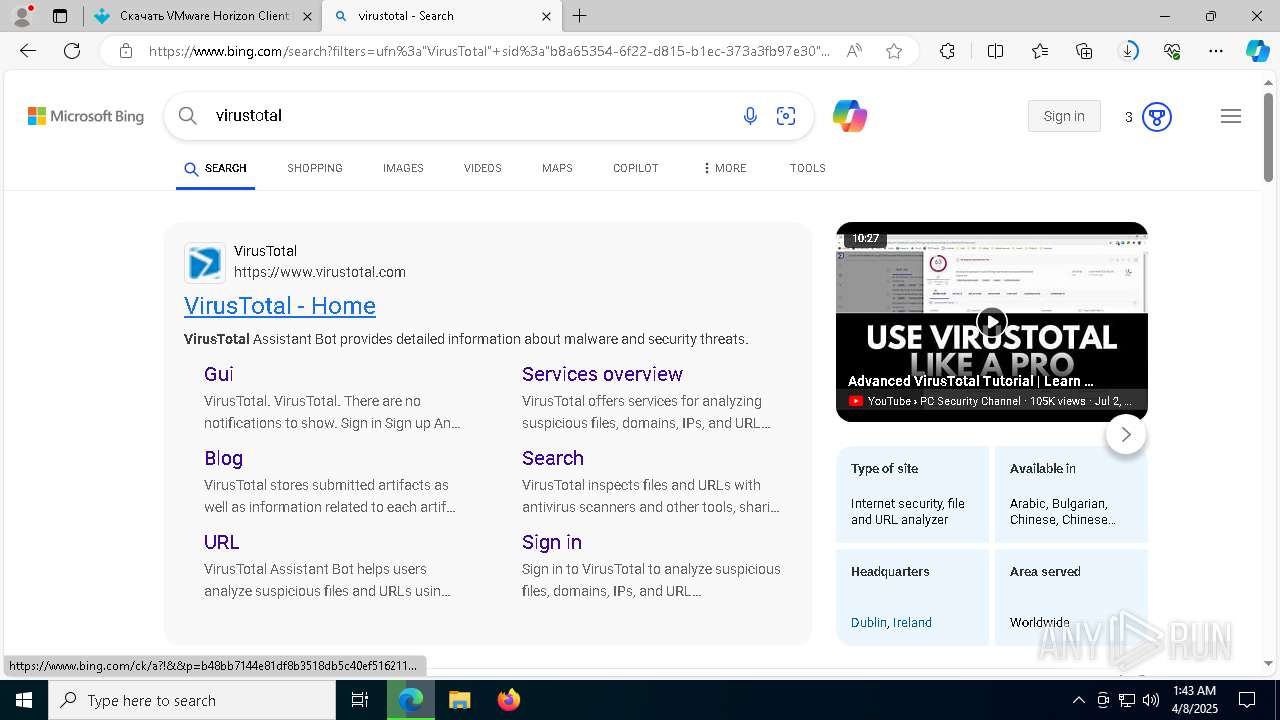Viewport: 1280px width, 720px height.
Task: Click the VirusTotal site favicon
Action: [205, 263]
